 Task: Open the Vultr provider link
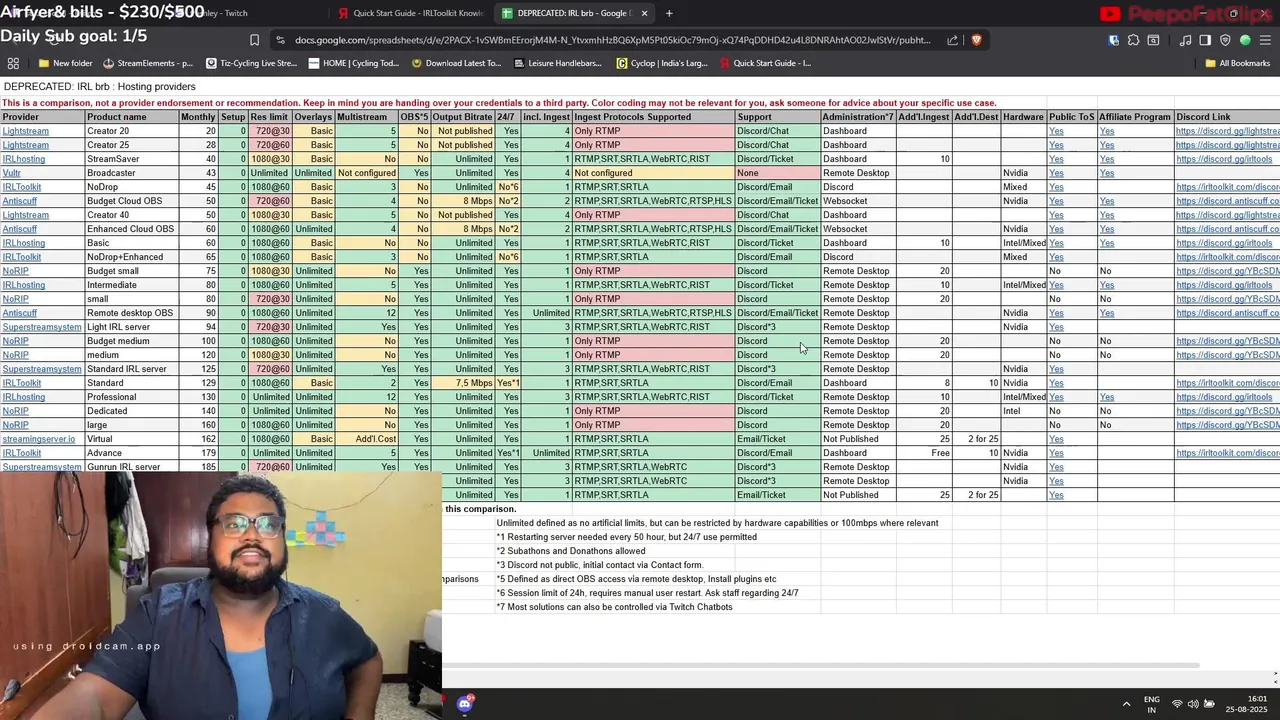(12, 173)
